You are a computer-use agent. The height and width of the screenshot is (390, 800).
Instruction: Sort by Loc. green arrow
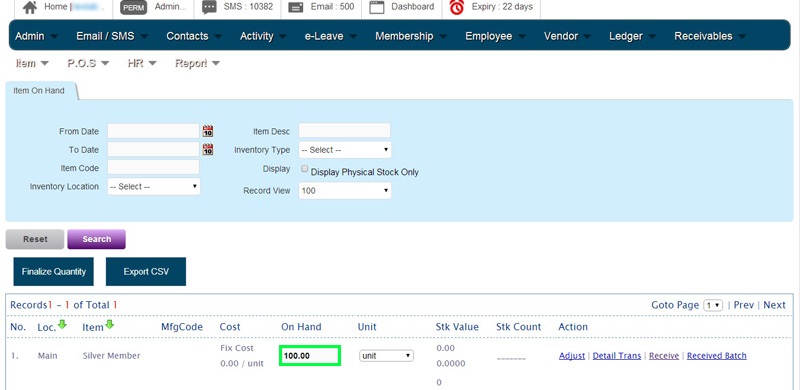click(62, 325)
